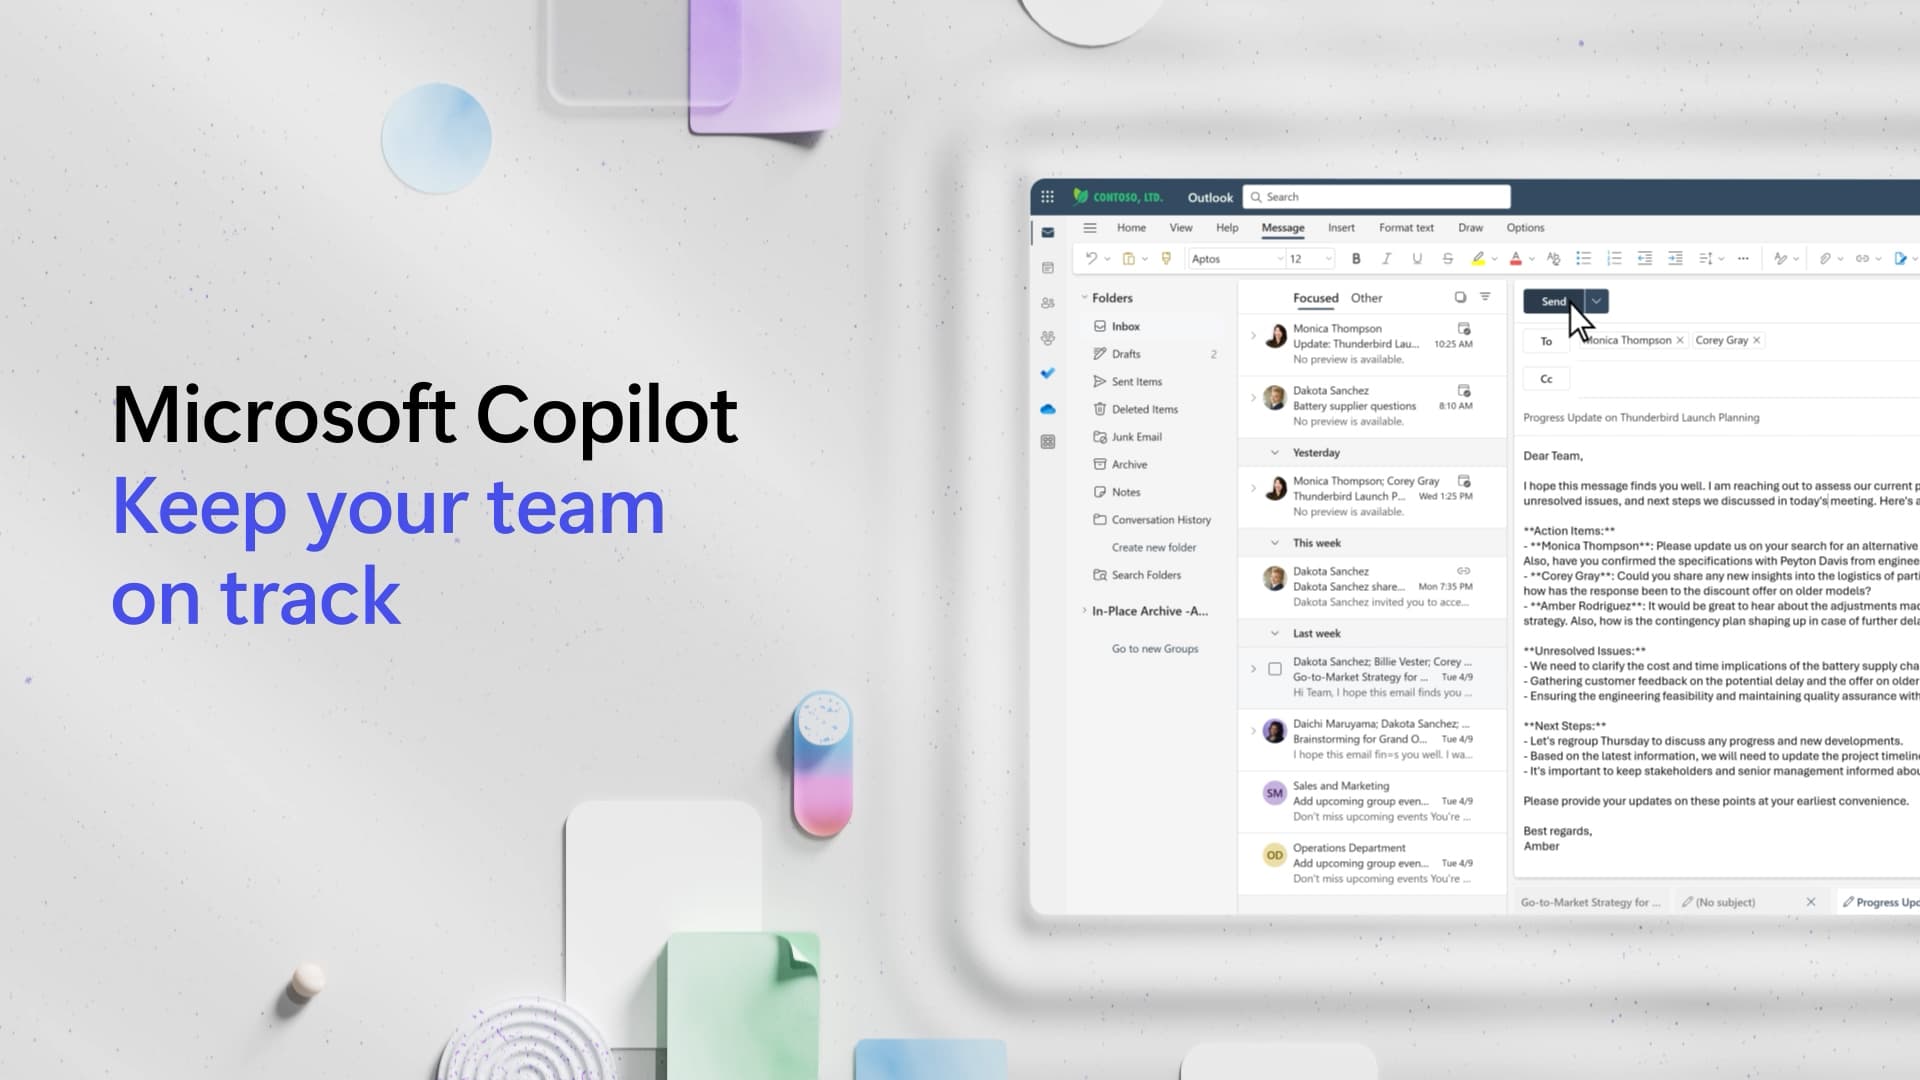Viewport: 1920px width, 1080px height.
Task: Select the Text highlight color icon
Action: click(1478, 258)
